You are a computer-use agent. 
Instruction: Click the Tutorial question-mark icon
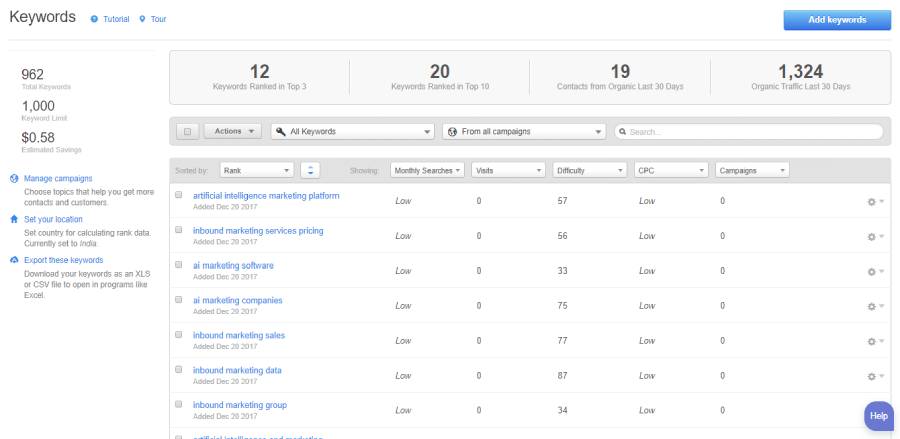pyautogui.click(x=94, y=19)
